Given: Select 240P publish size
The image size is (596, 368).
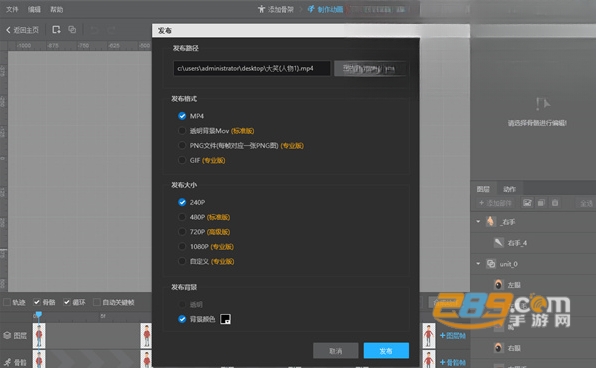Looking at the screenshot, I should click(x=182, y=202).
